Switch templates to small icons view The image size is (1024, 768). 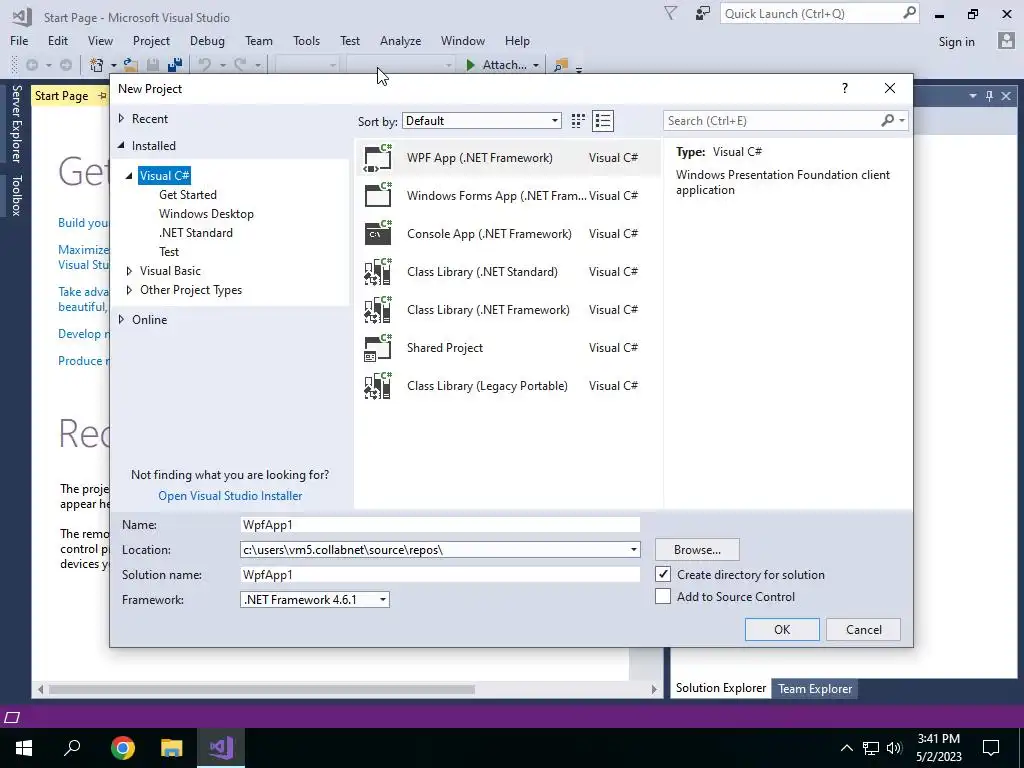coord(578,121)
